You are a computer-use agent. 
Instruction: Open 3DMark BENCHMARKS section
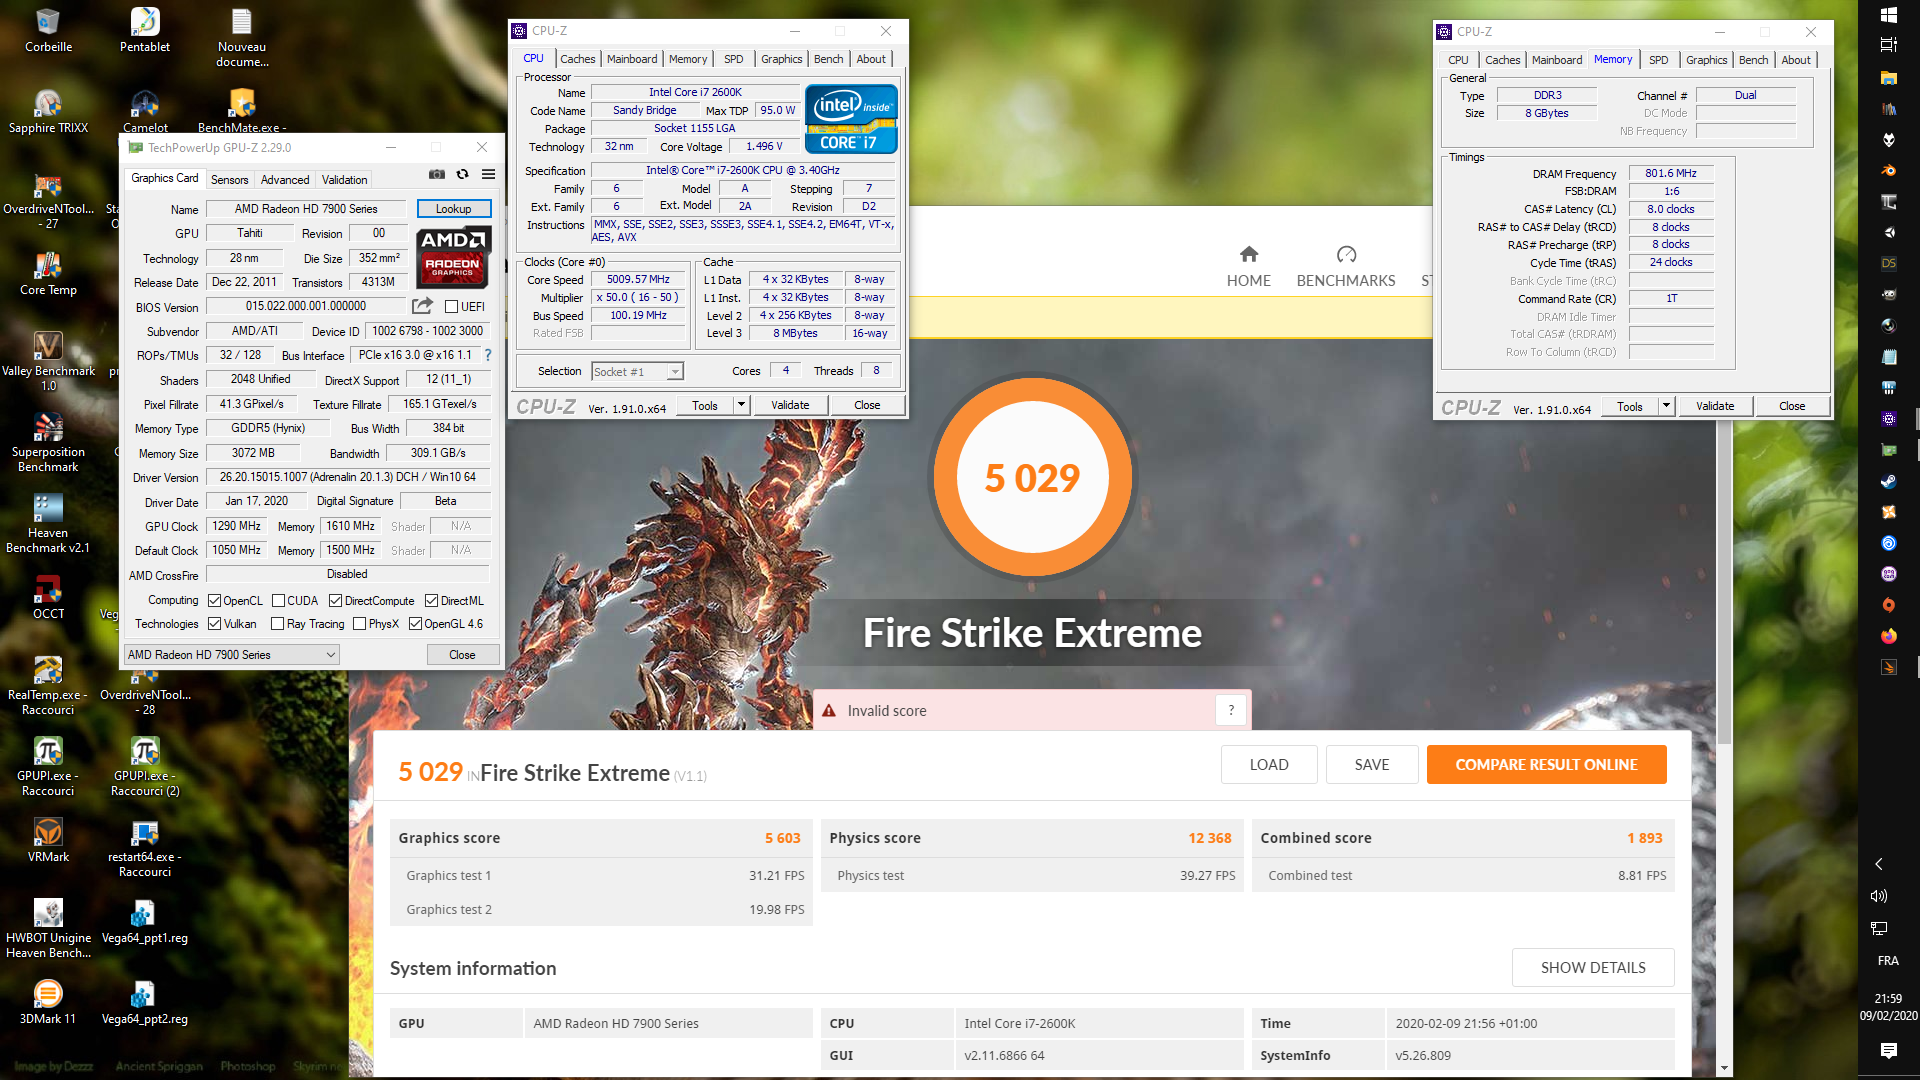[1346, 267]
